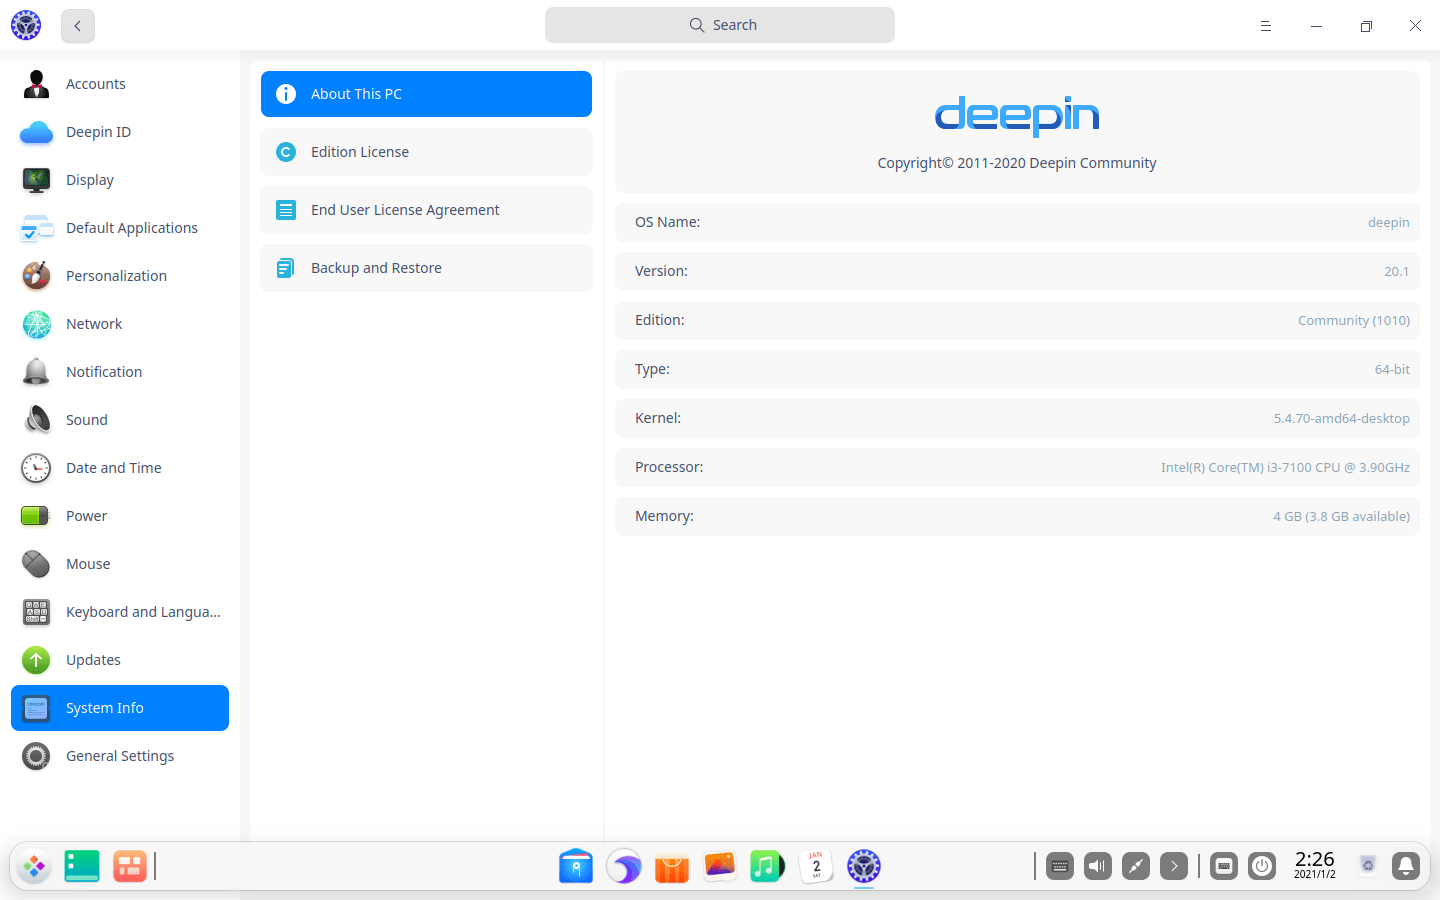Launch the Deepin Browser from the dock

(624, 866)
